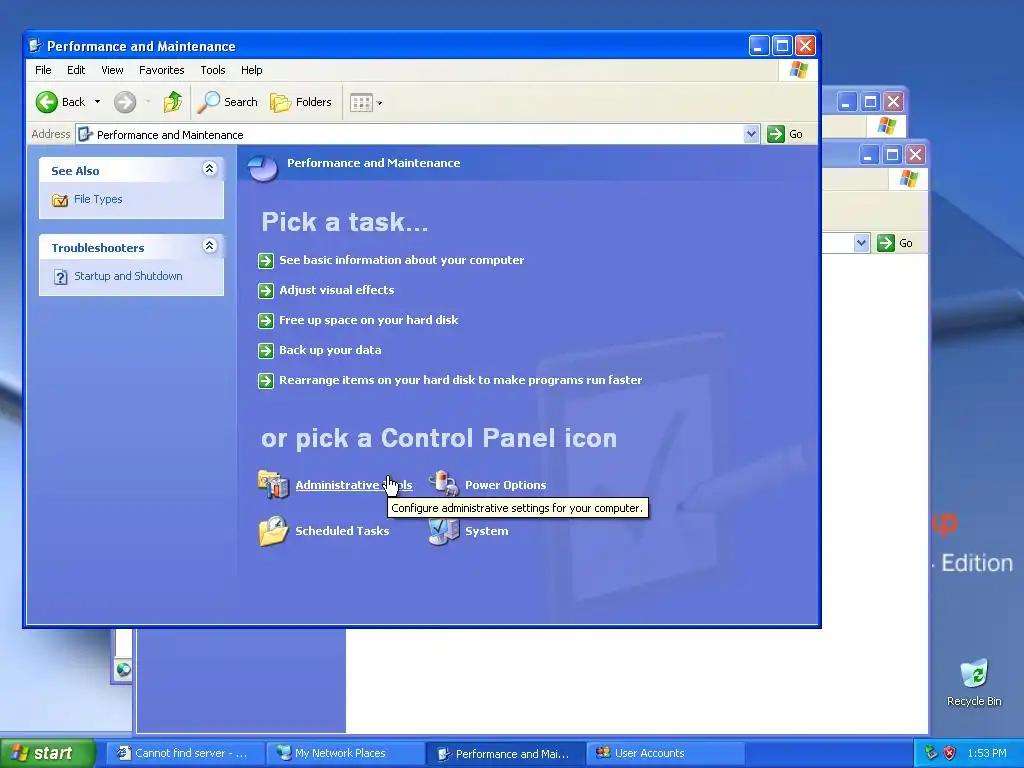
Task: Expand the address bar dropdown arrow
Action: pyautogui.click(x=751, y=134)
